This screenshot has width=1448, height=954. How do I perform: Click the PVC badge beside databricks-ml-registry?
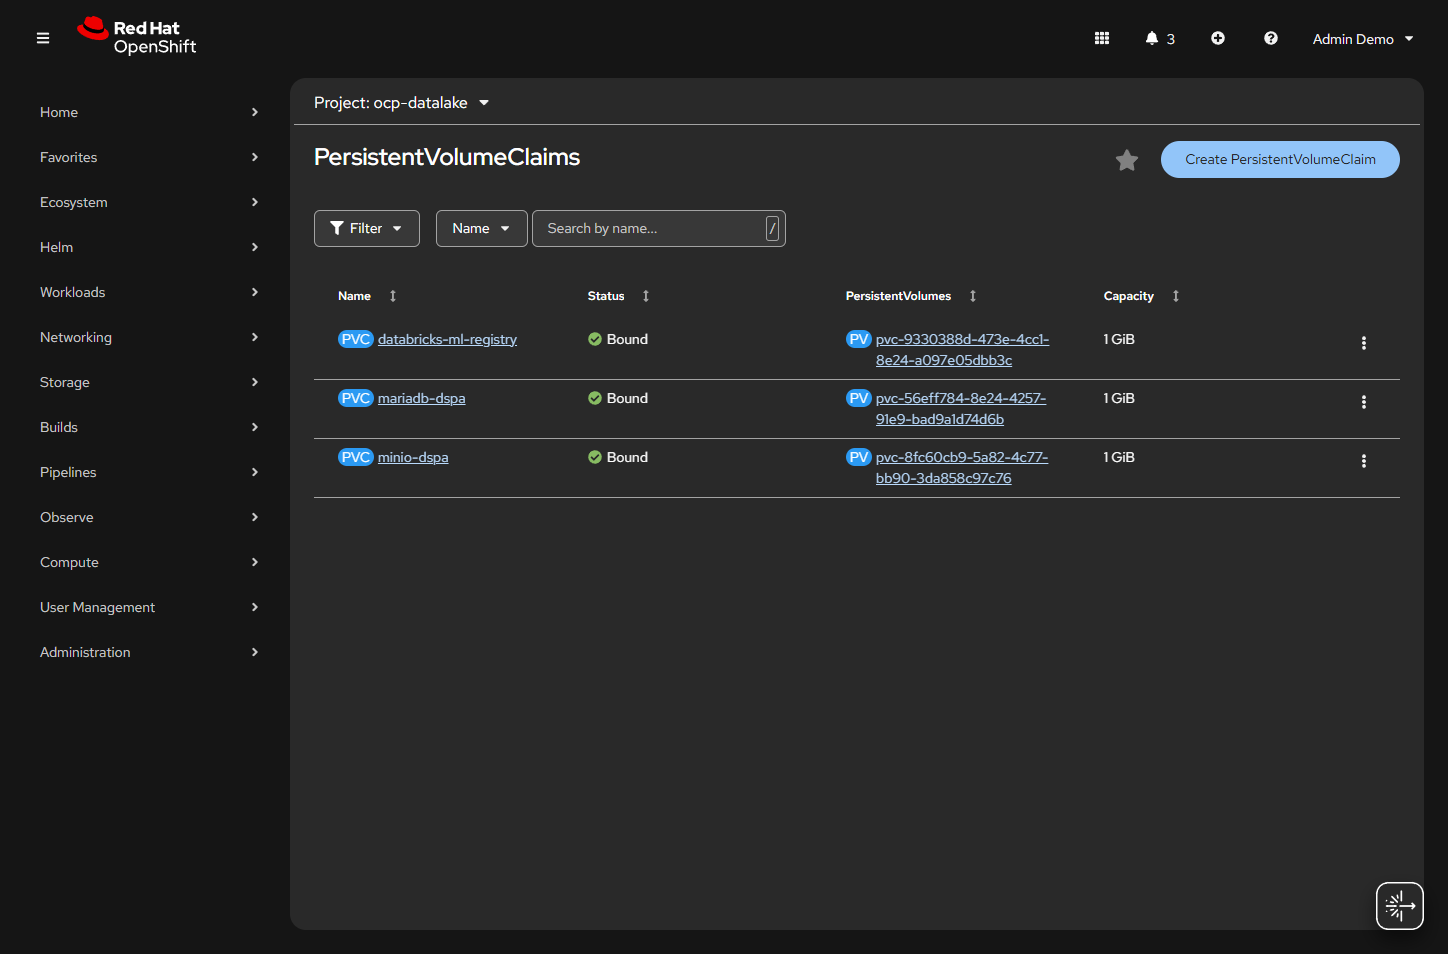point(356,339)
